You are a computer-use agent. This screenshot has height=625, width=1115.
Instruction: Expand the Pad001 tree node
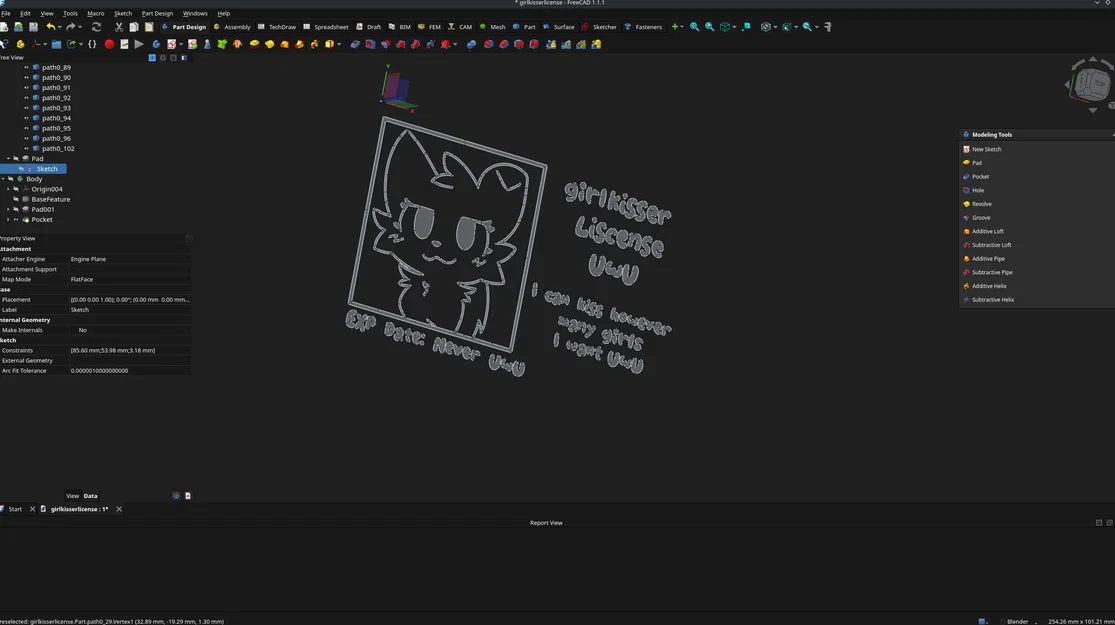(x=9, y=210)
